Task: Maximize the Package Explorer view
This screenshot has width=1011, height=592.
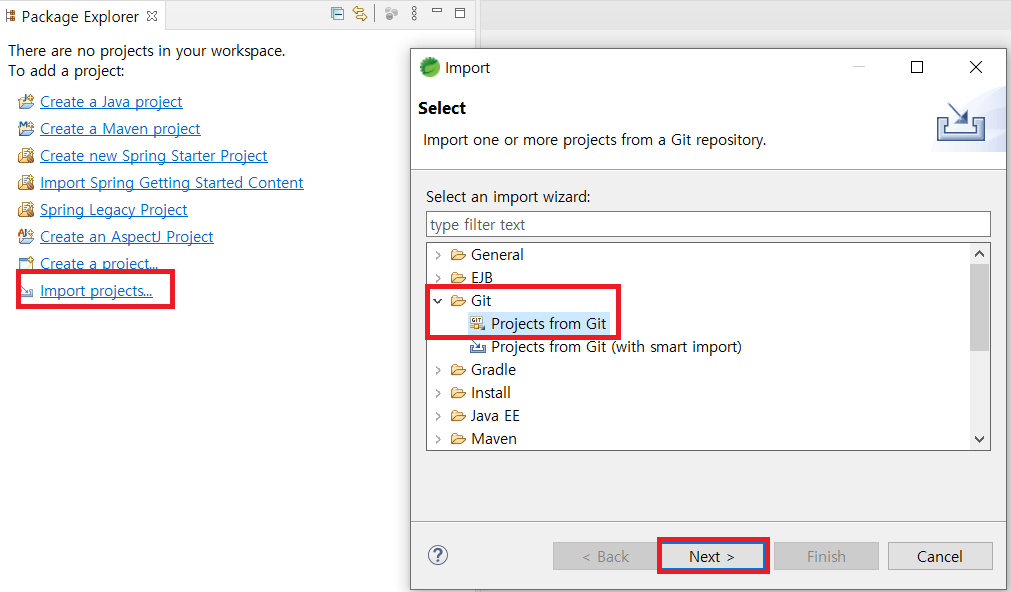Action: pos(460,13)
